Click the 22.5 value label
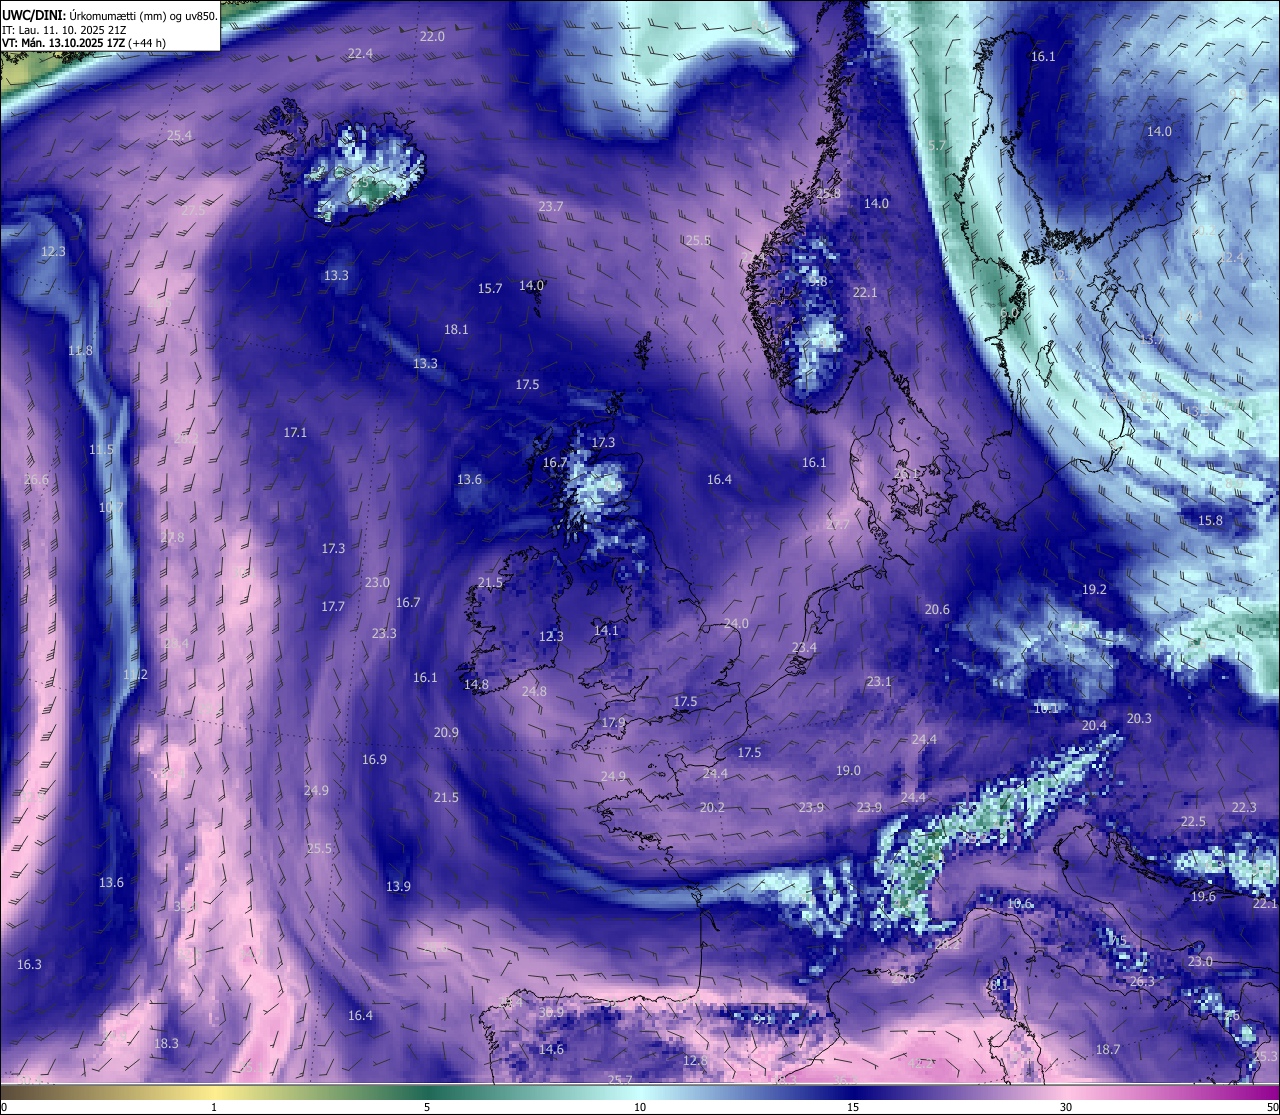The height and width of the screenshot is (1115, 1280). pos(1193,821)
